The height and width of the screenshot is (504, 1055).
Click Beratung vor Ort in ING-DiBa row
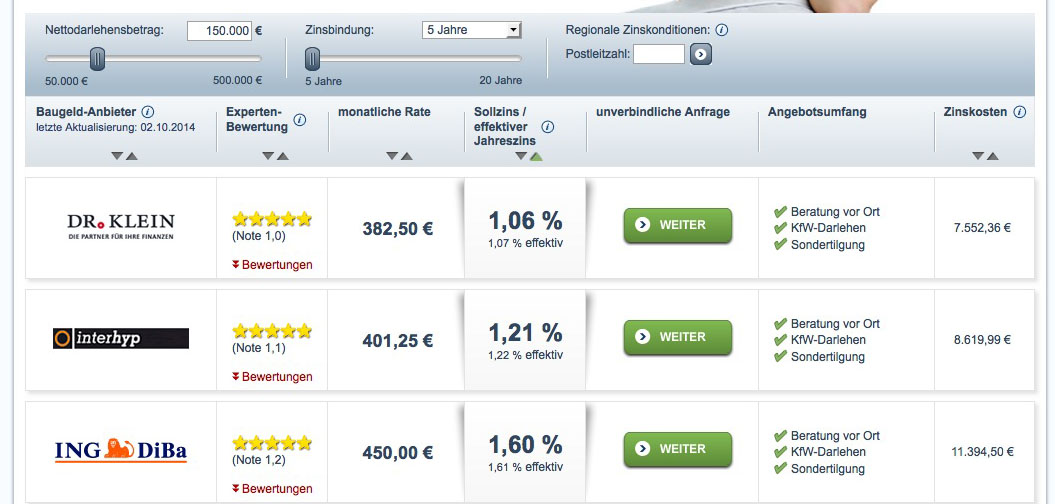coord(835,435)
